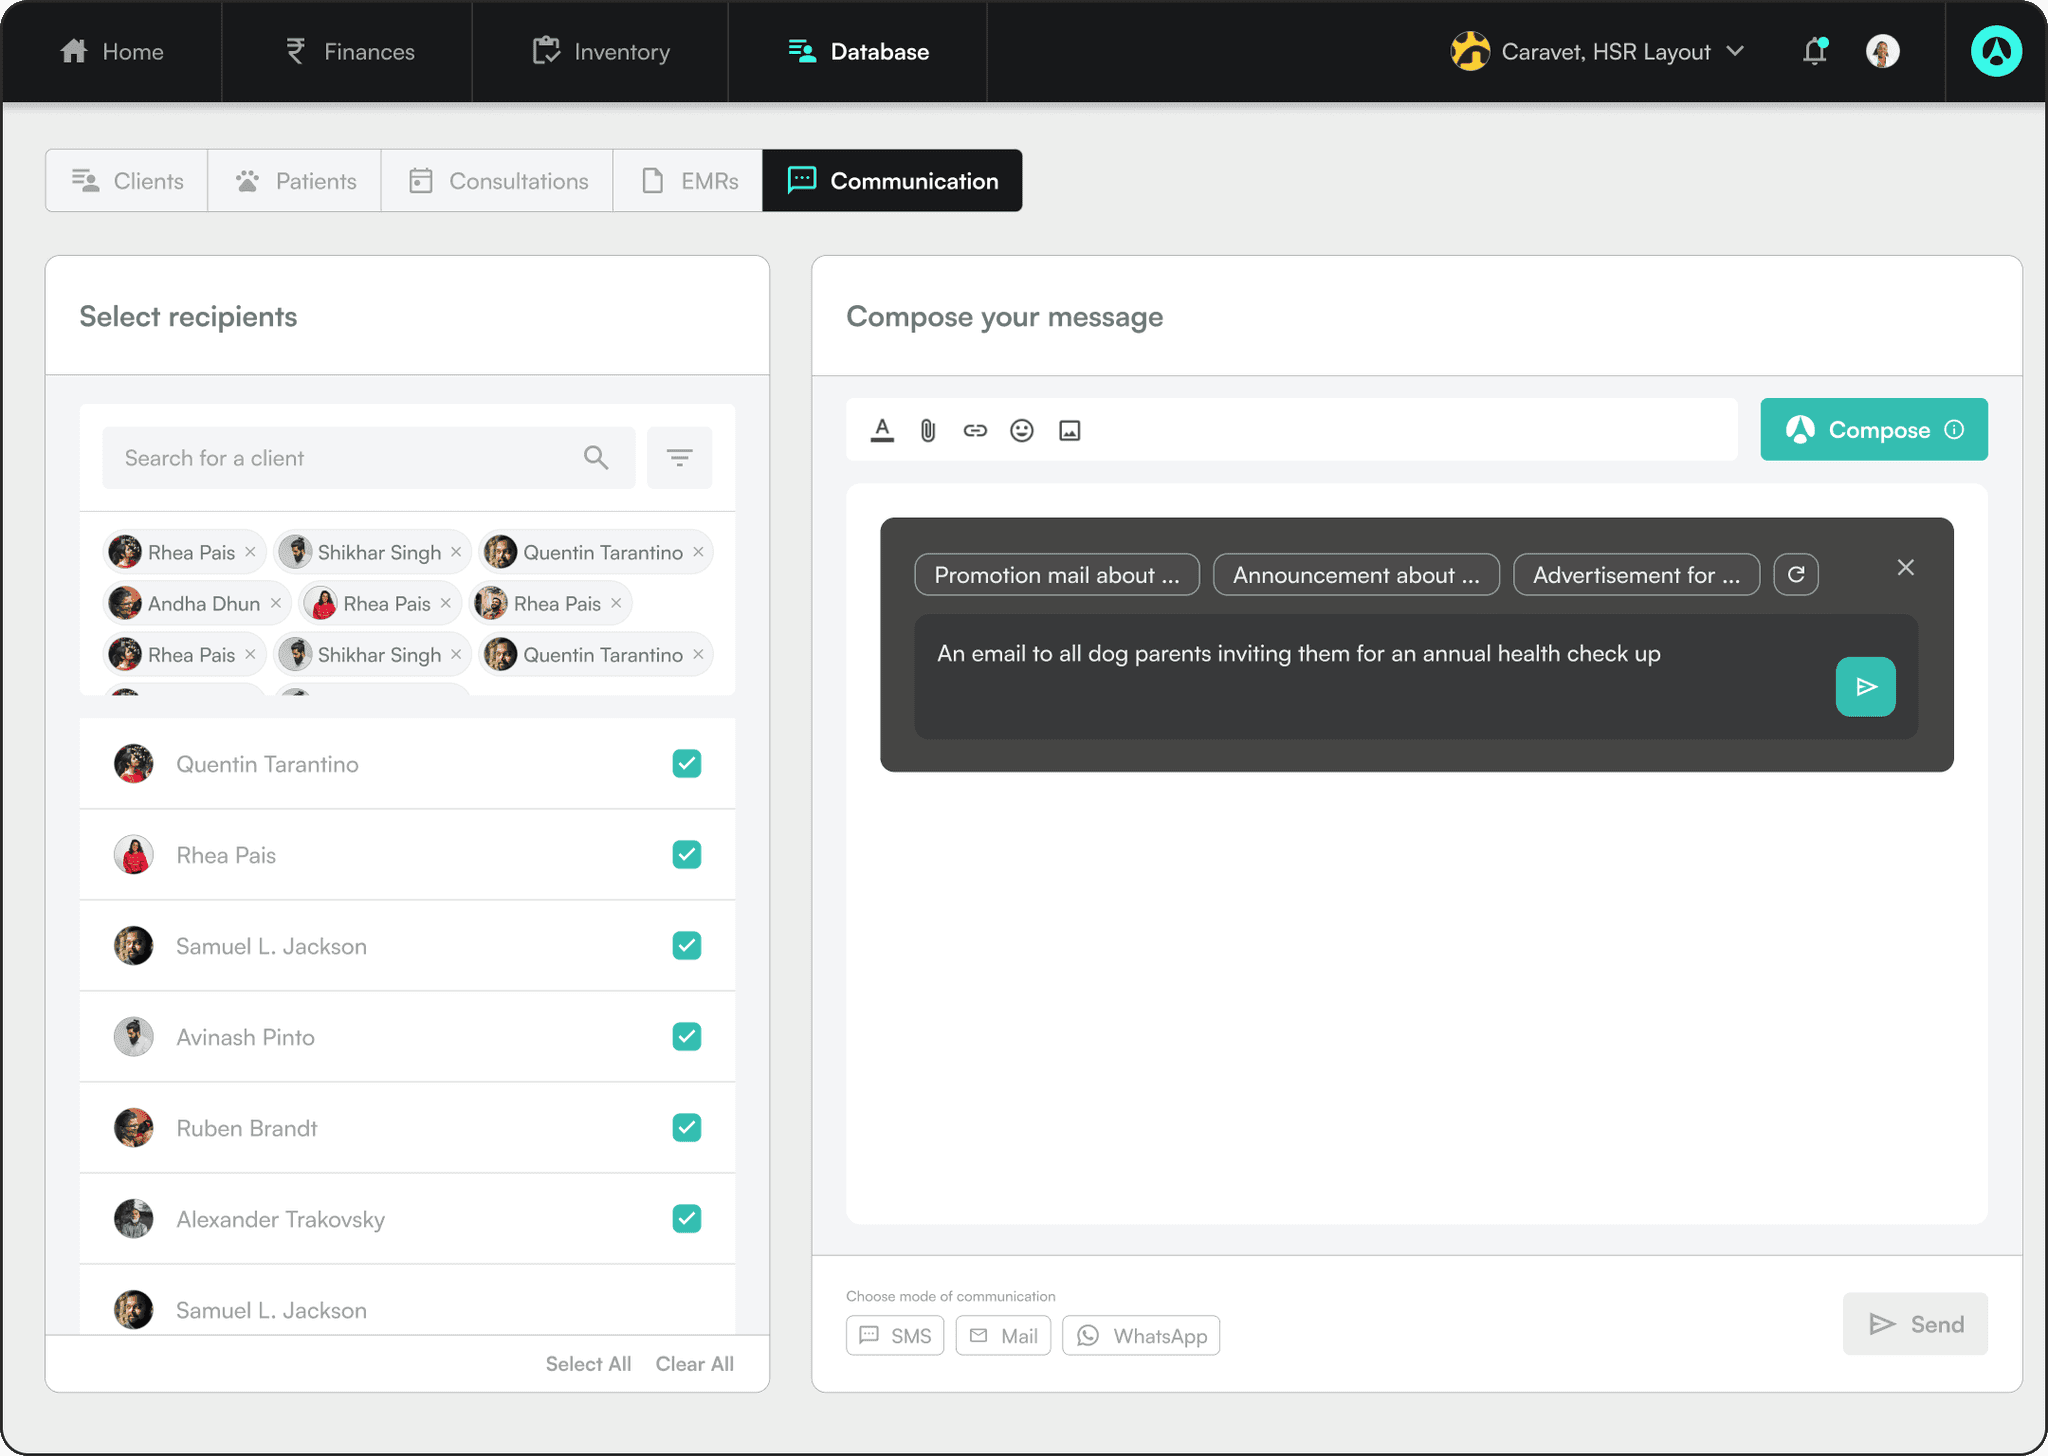Image resolution: width=2048 pixels, height=1456 pixels.
Task: Click the insert image icon
Action: coord(1069,430)
